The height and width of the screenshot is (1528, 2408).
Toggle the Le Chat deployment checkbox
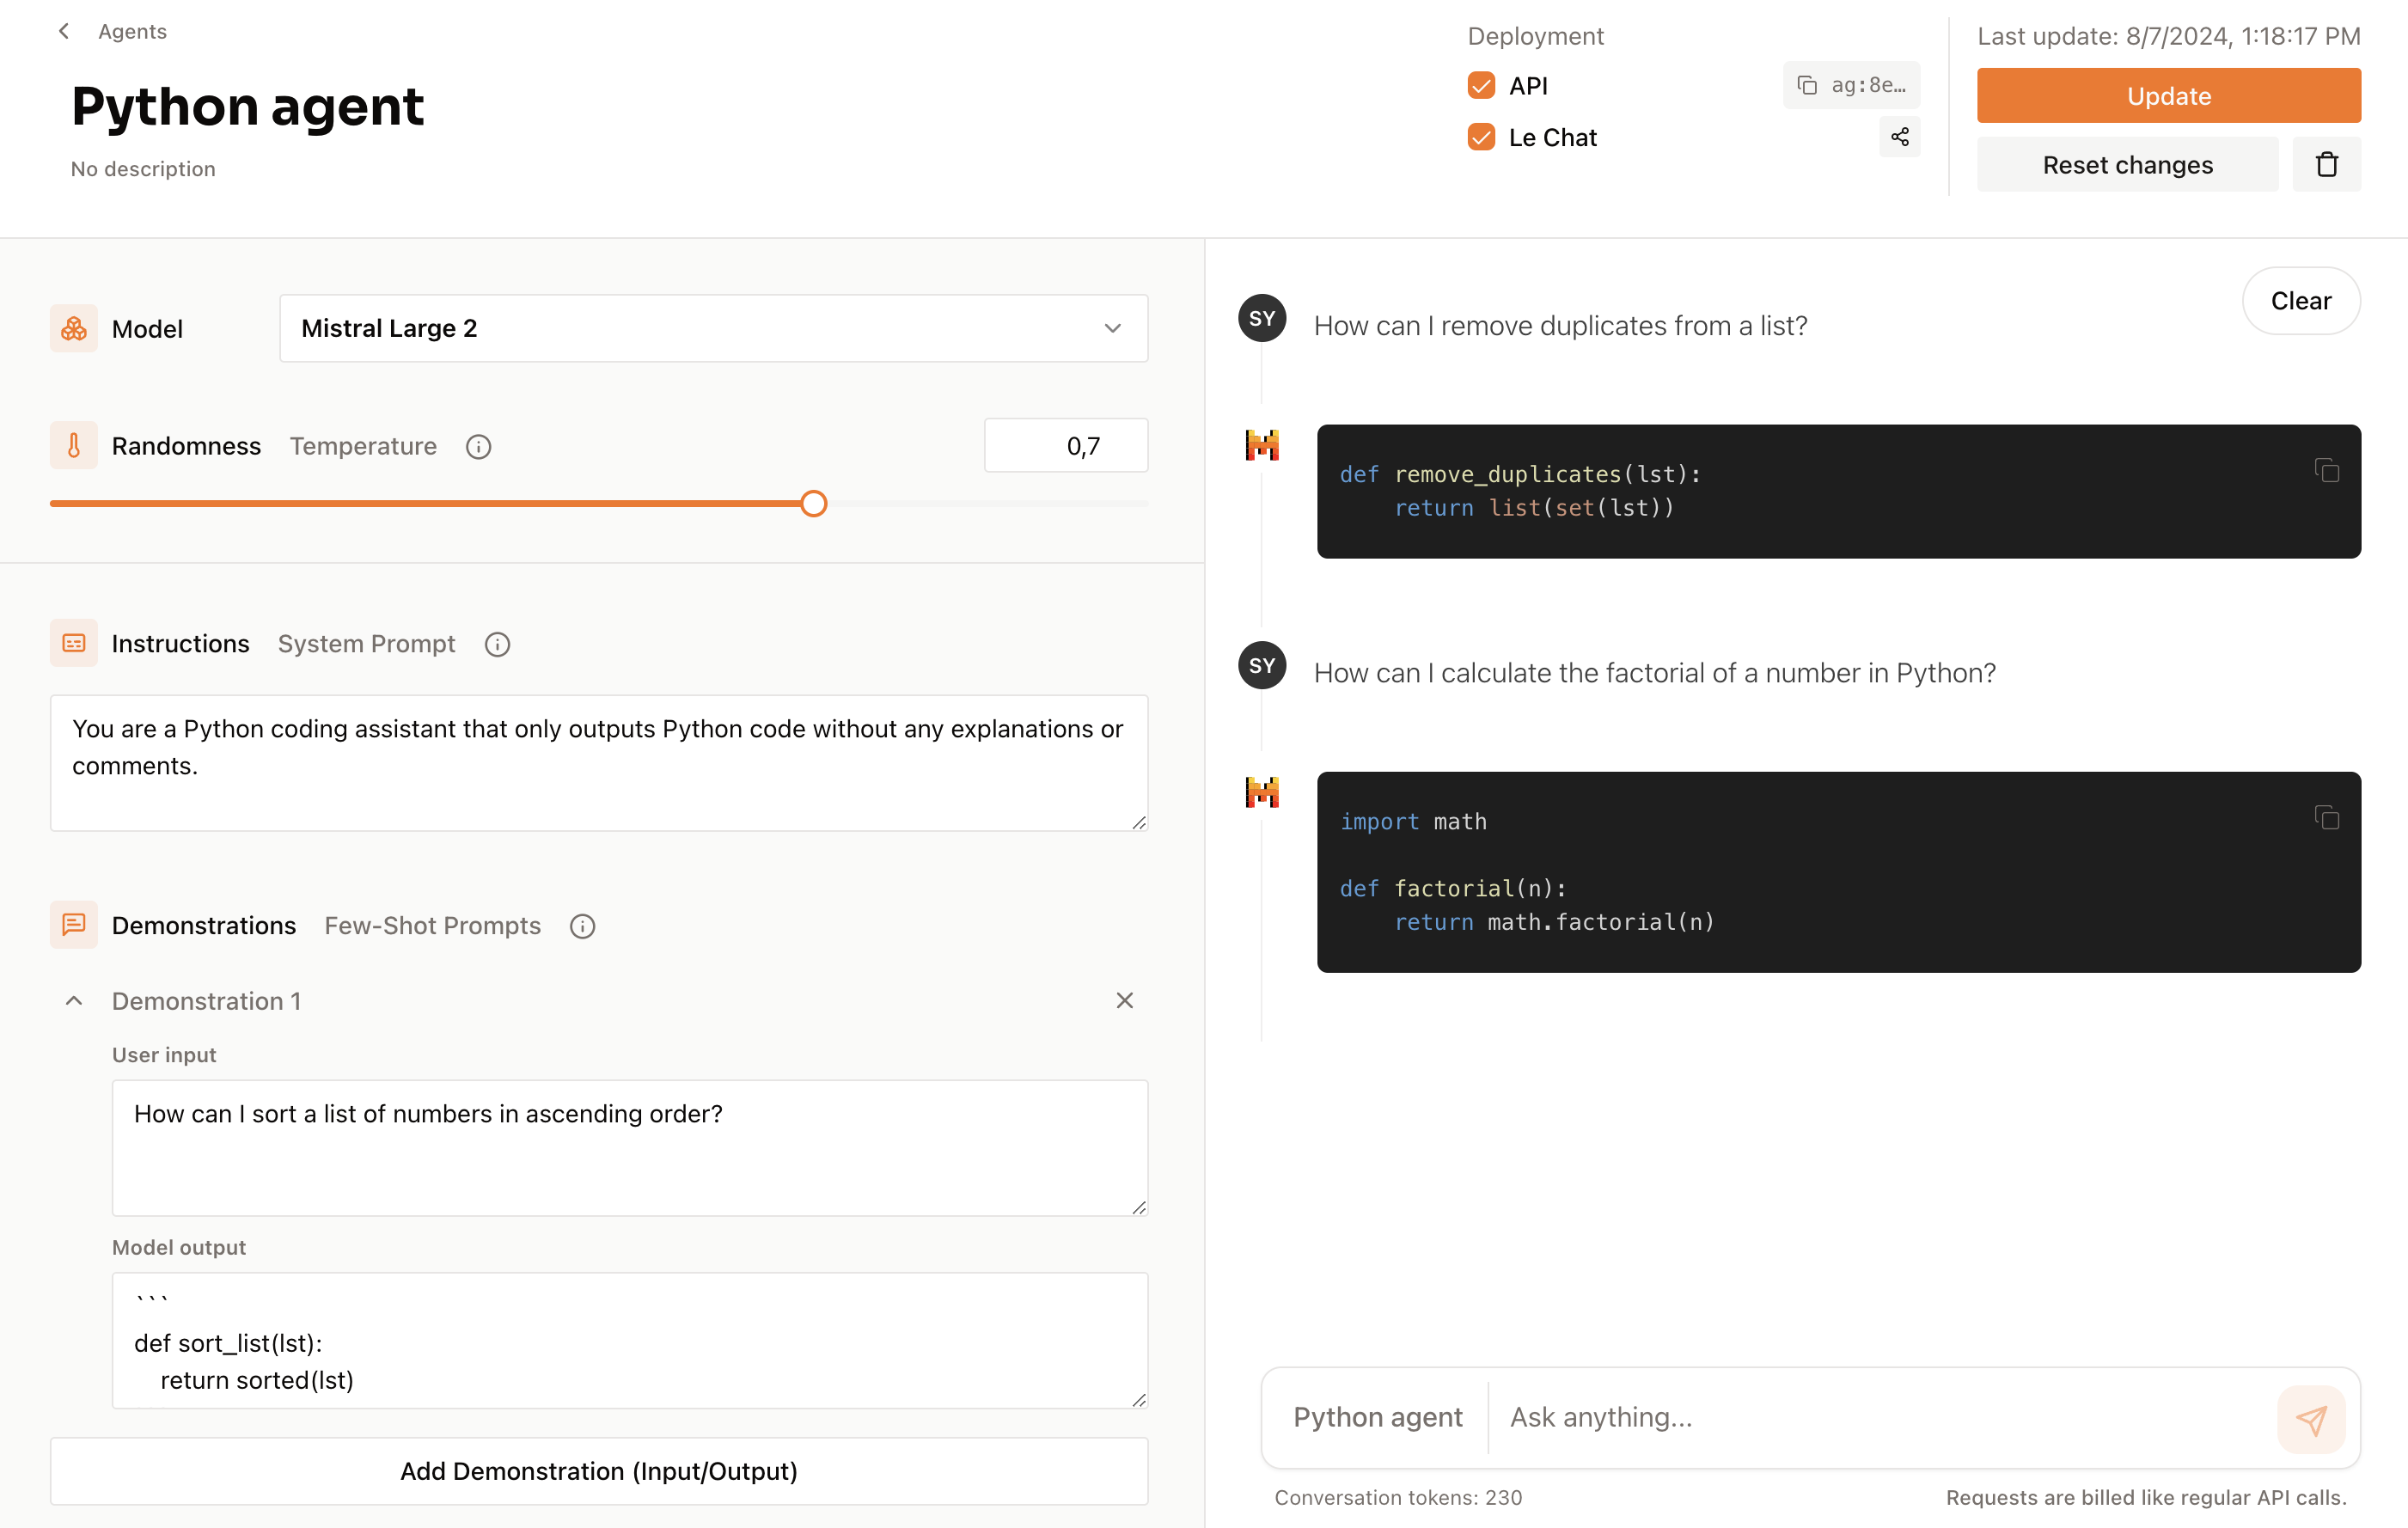1481,137
